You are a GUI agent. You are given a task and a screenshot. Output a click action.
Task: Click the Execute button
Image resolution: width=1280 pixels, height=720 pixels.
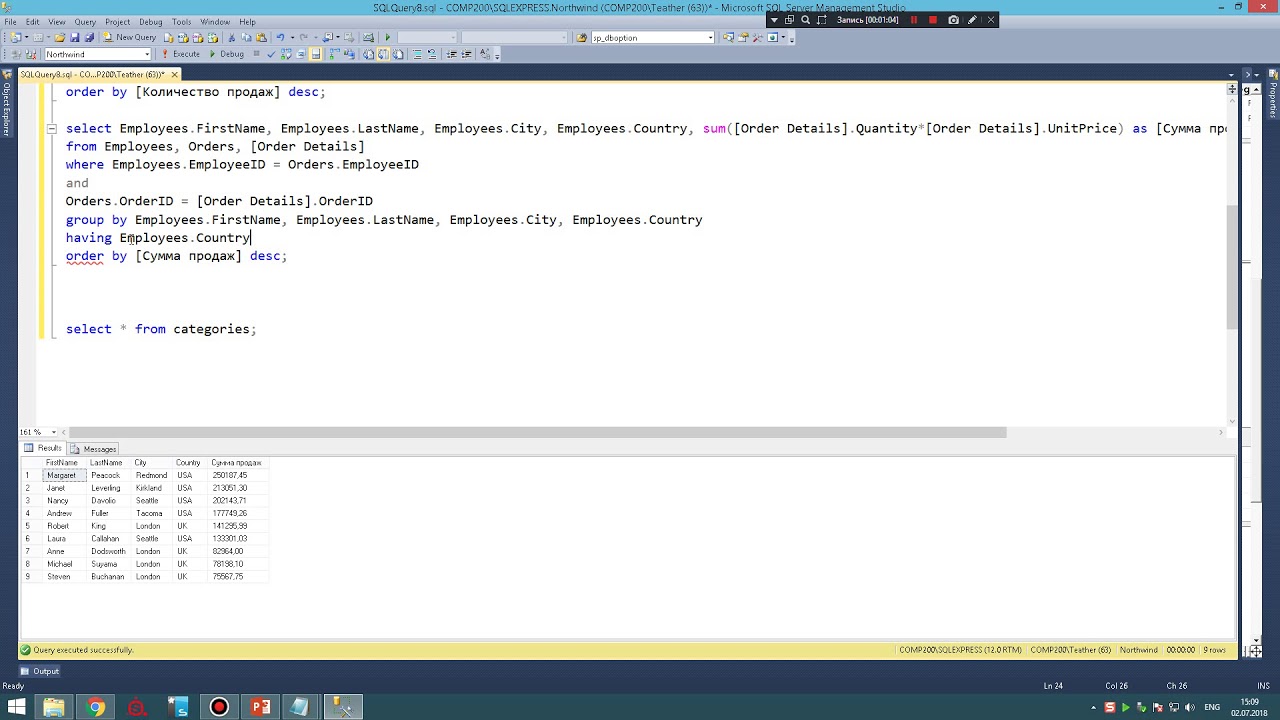pyautogui.click(x=180, y=54)
